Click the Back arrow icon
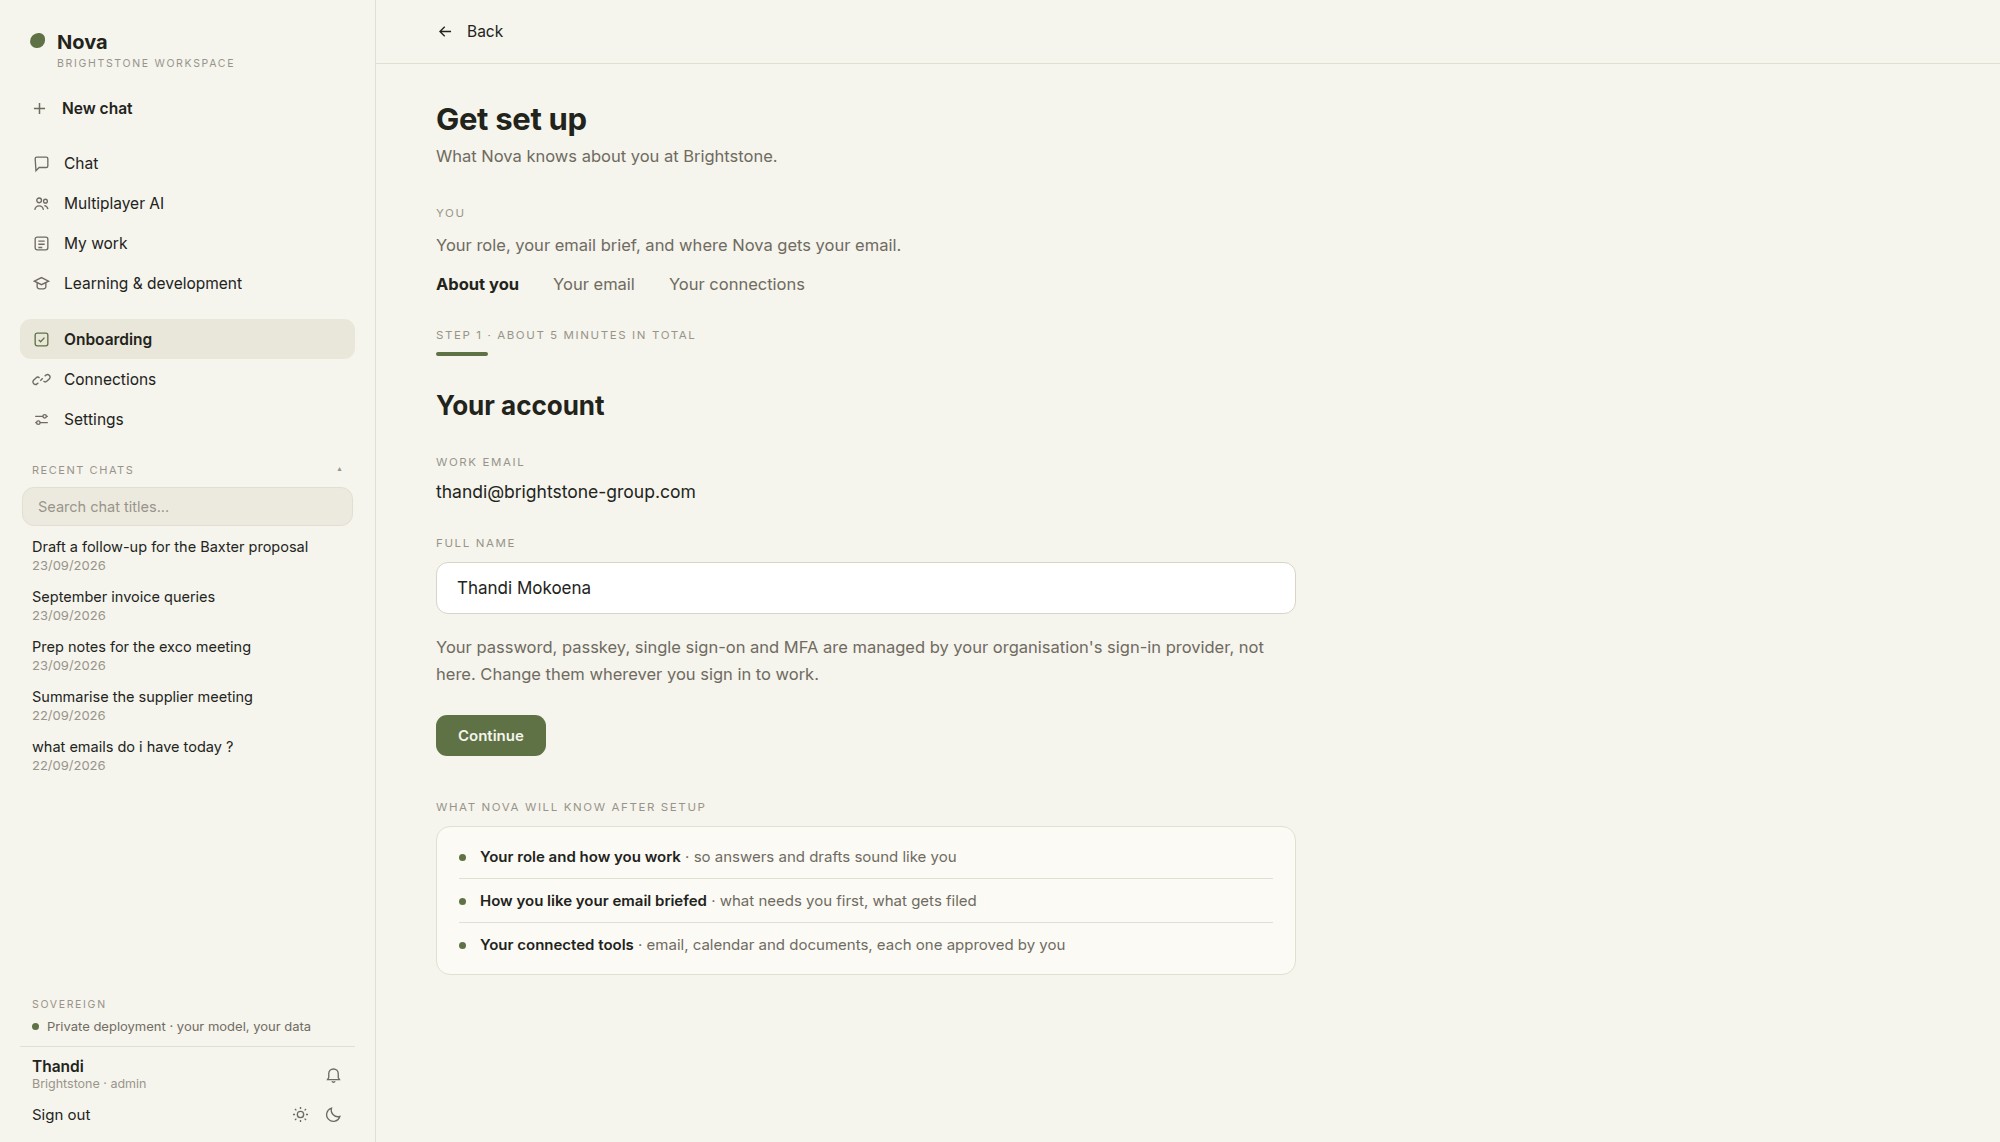The height and width of the screenshot is (1142, 2000). click(x=445, y=32)
